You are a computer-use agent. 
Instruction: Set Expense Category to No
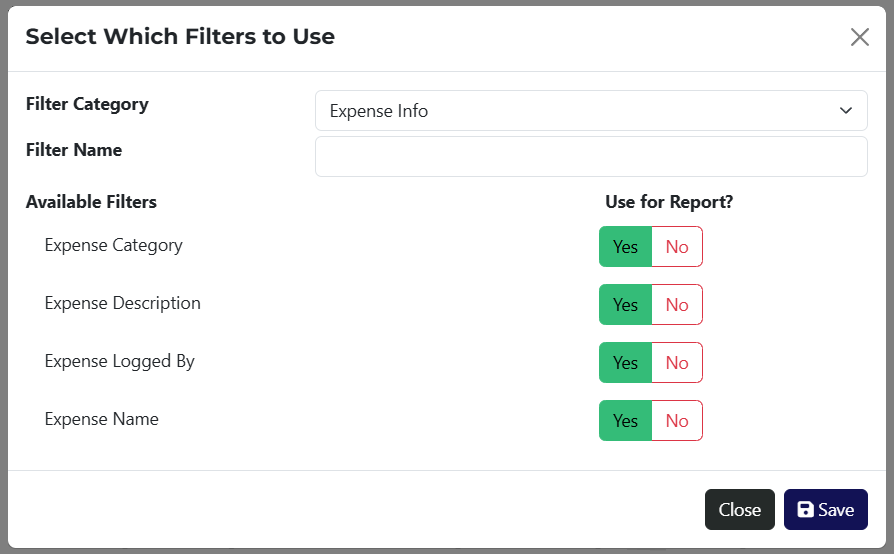click(677, 247)
